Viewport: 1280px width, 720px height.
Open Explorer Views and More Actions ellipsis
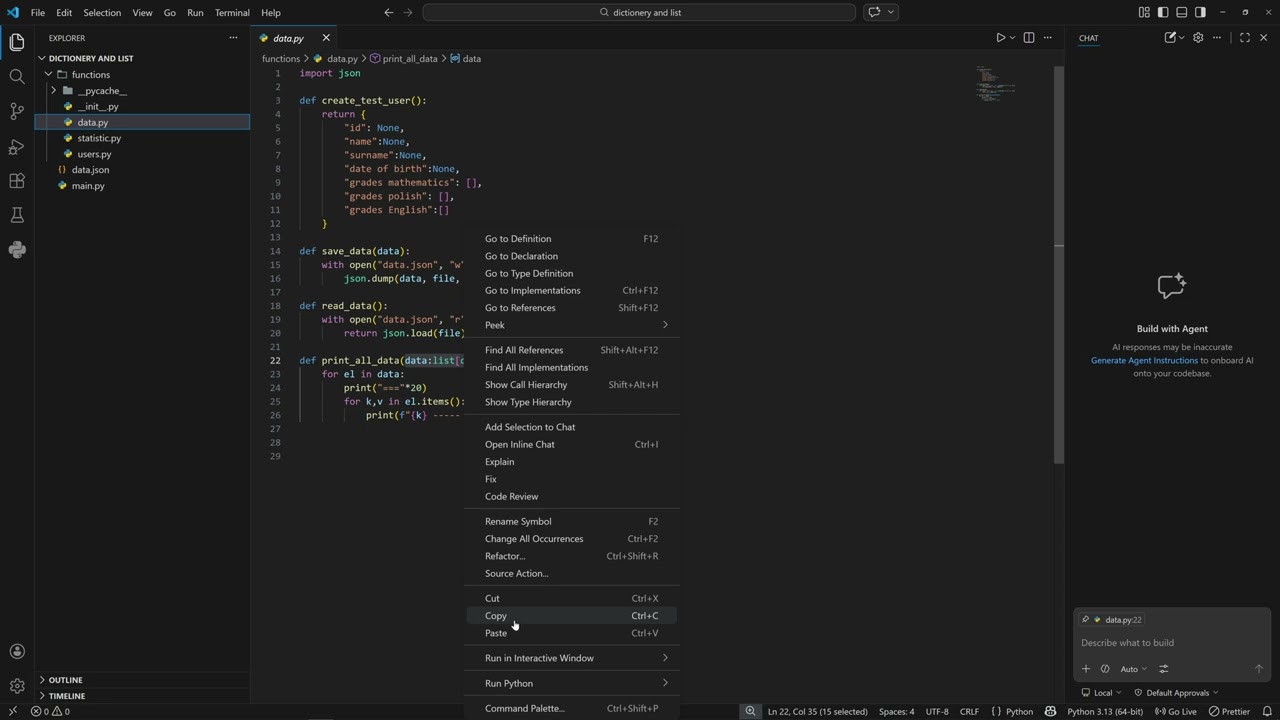(x=233, y=38)
